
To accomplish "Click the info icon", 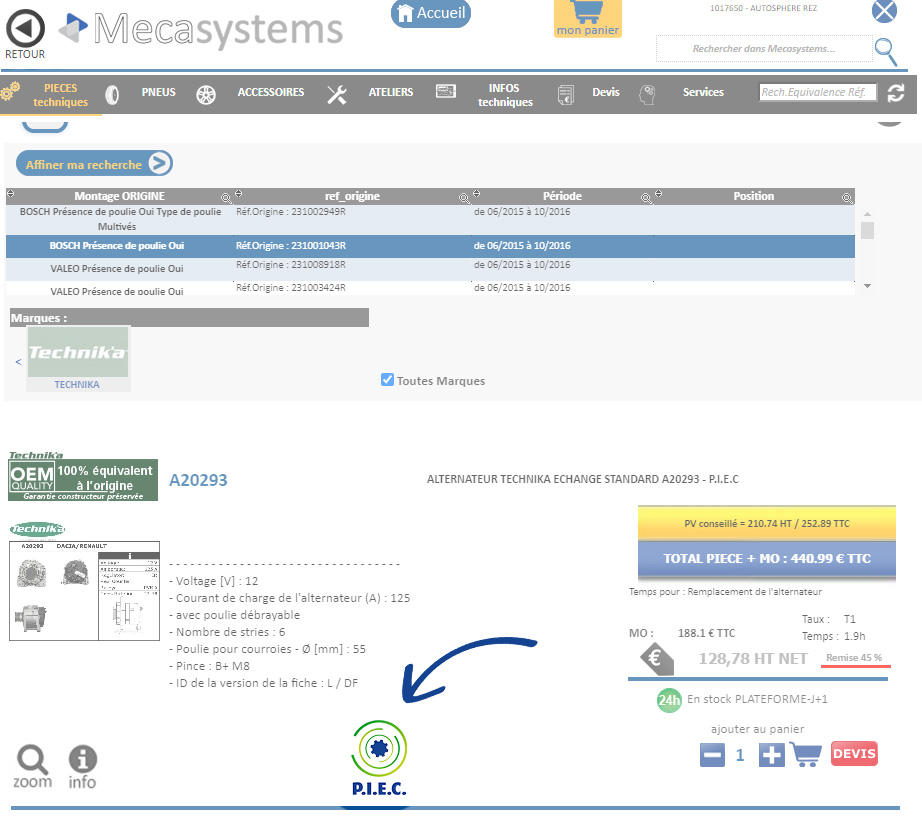I will 82,767.
